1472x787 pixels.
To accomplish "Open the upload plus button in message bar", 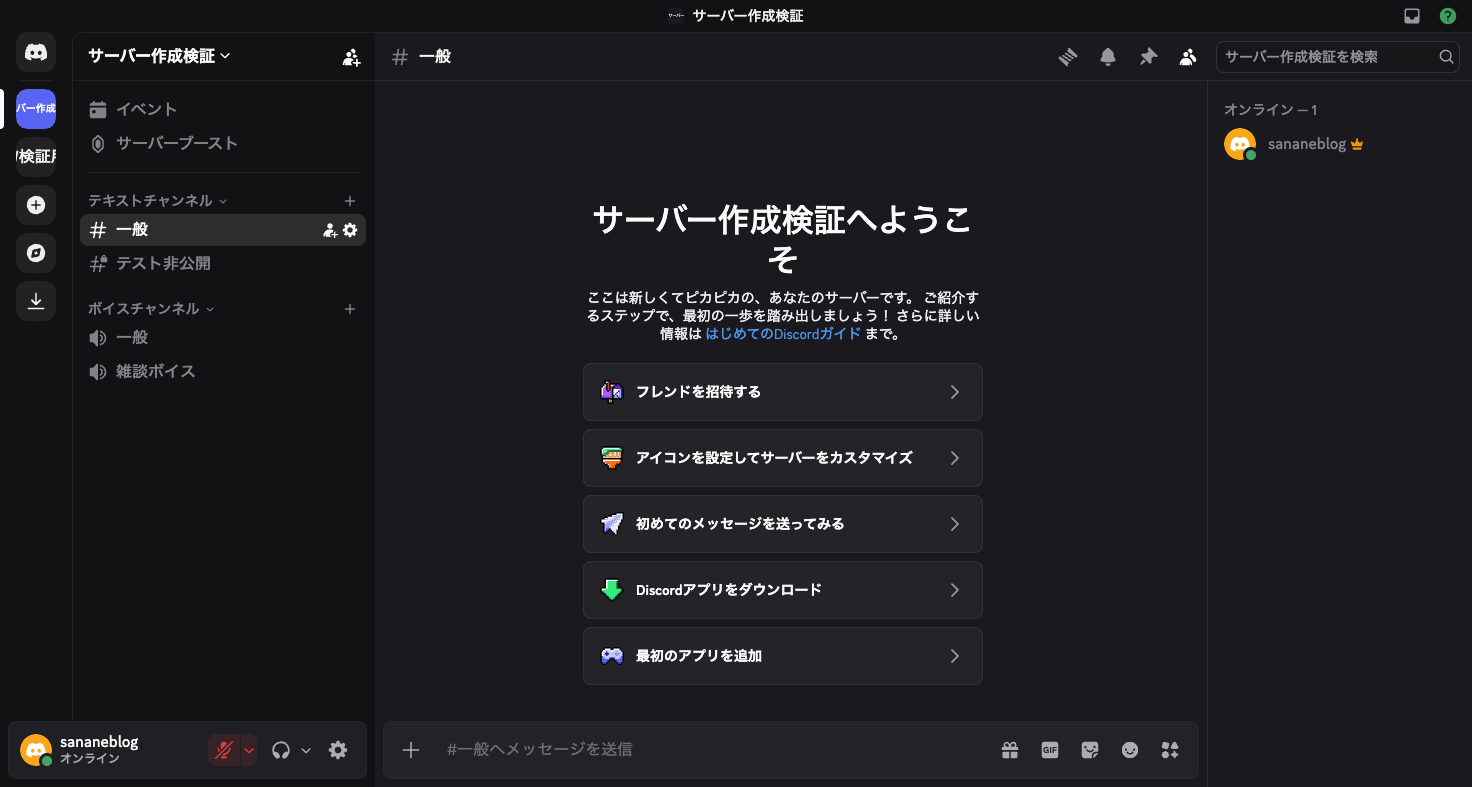I will click(411, 750).
